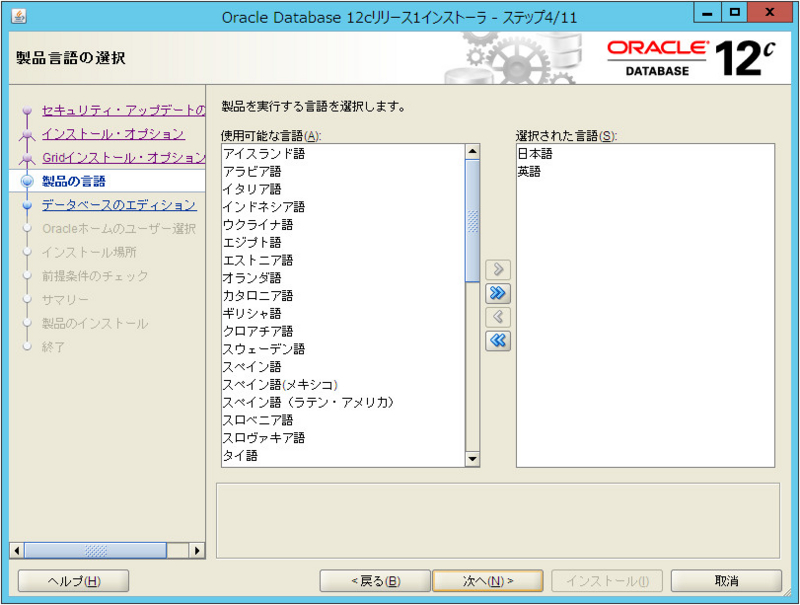Move selected language right with single arrow
The width and height of the screenshot is (800, 605).
[x=497, y=269]
